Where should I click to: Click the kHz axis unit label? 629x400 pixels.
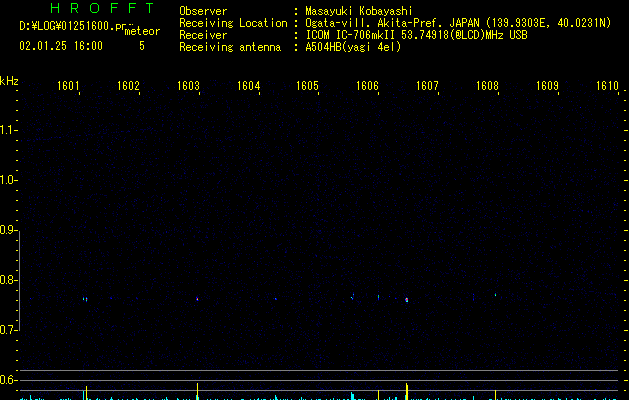(x=9, y=81)
